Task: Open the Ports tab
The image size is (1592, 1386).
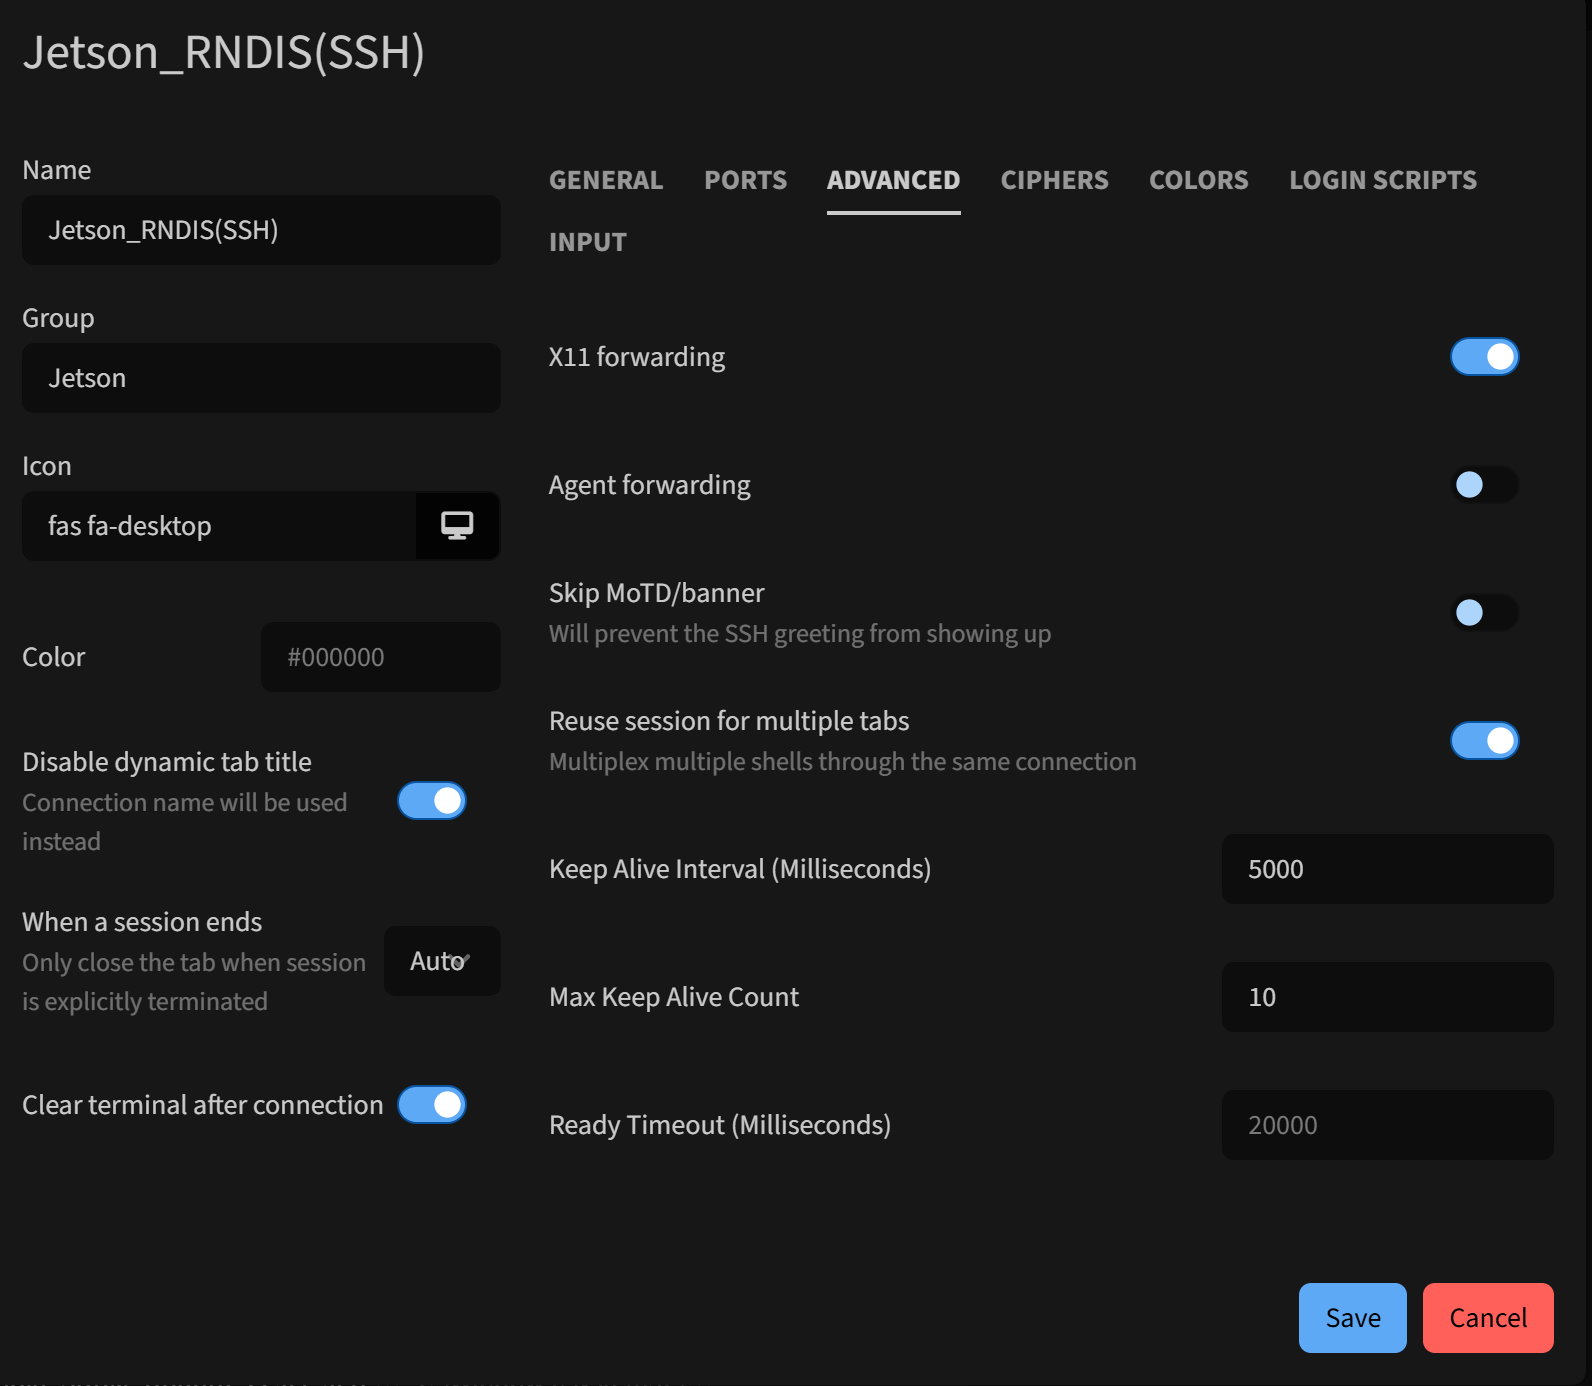Action: pyautogui.click(x=745, y=180)
